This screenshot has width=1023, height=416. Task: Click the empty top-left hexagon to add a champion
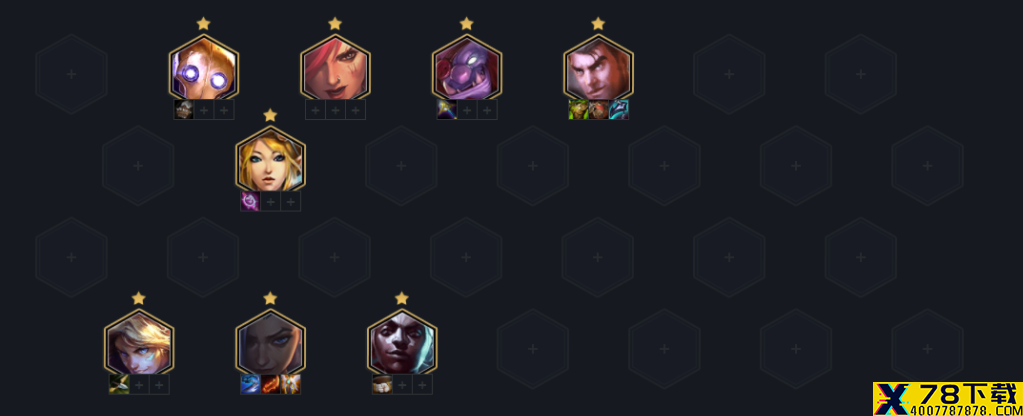pos(72,74)
